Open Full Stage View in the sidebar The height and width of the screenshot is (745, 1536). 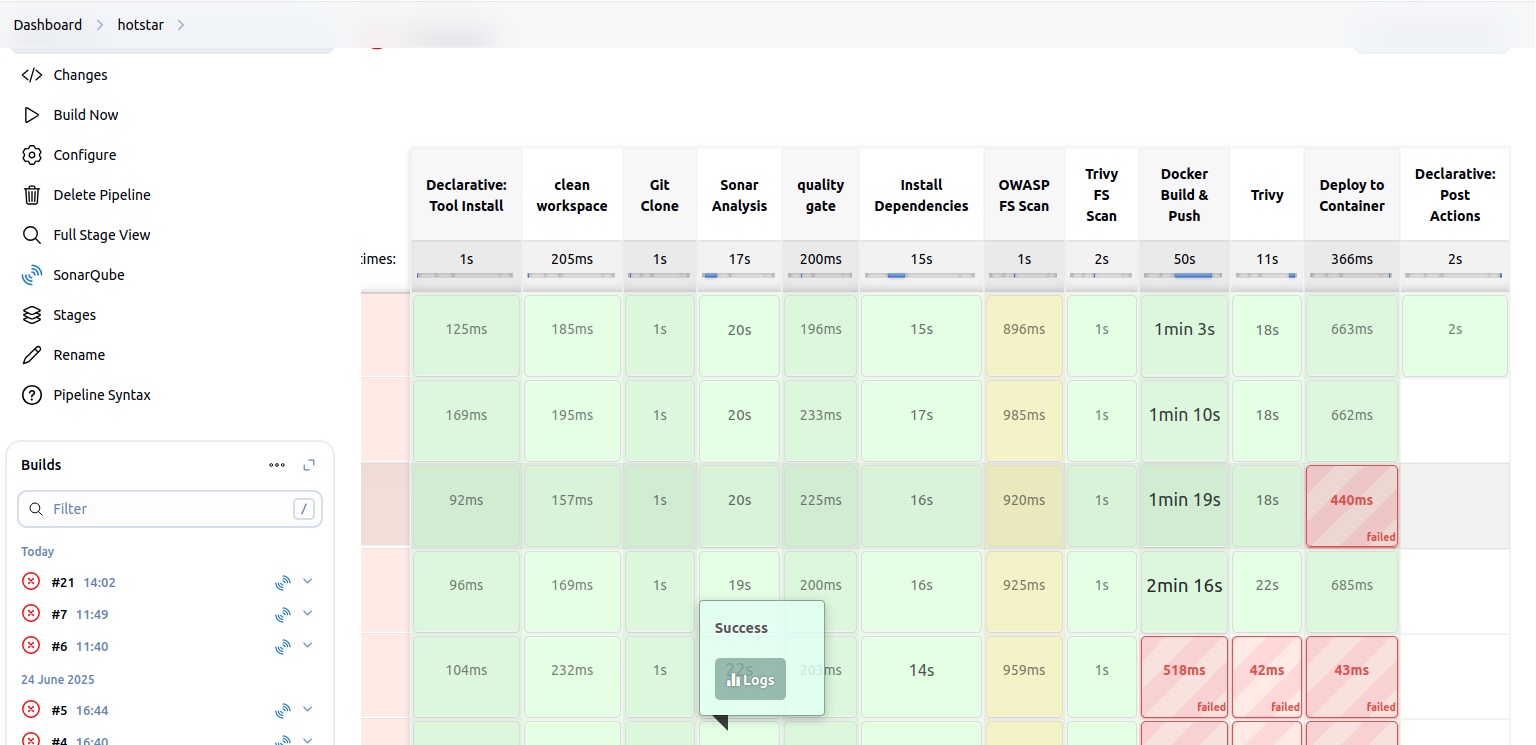point(102,235)
